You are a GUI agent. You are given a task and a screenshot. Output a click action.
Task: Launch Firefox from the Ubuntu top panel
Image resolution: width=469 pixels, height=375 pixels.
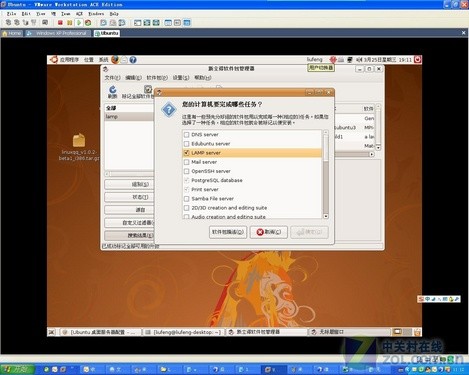click(x=115, y=60)
